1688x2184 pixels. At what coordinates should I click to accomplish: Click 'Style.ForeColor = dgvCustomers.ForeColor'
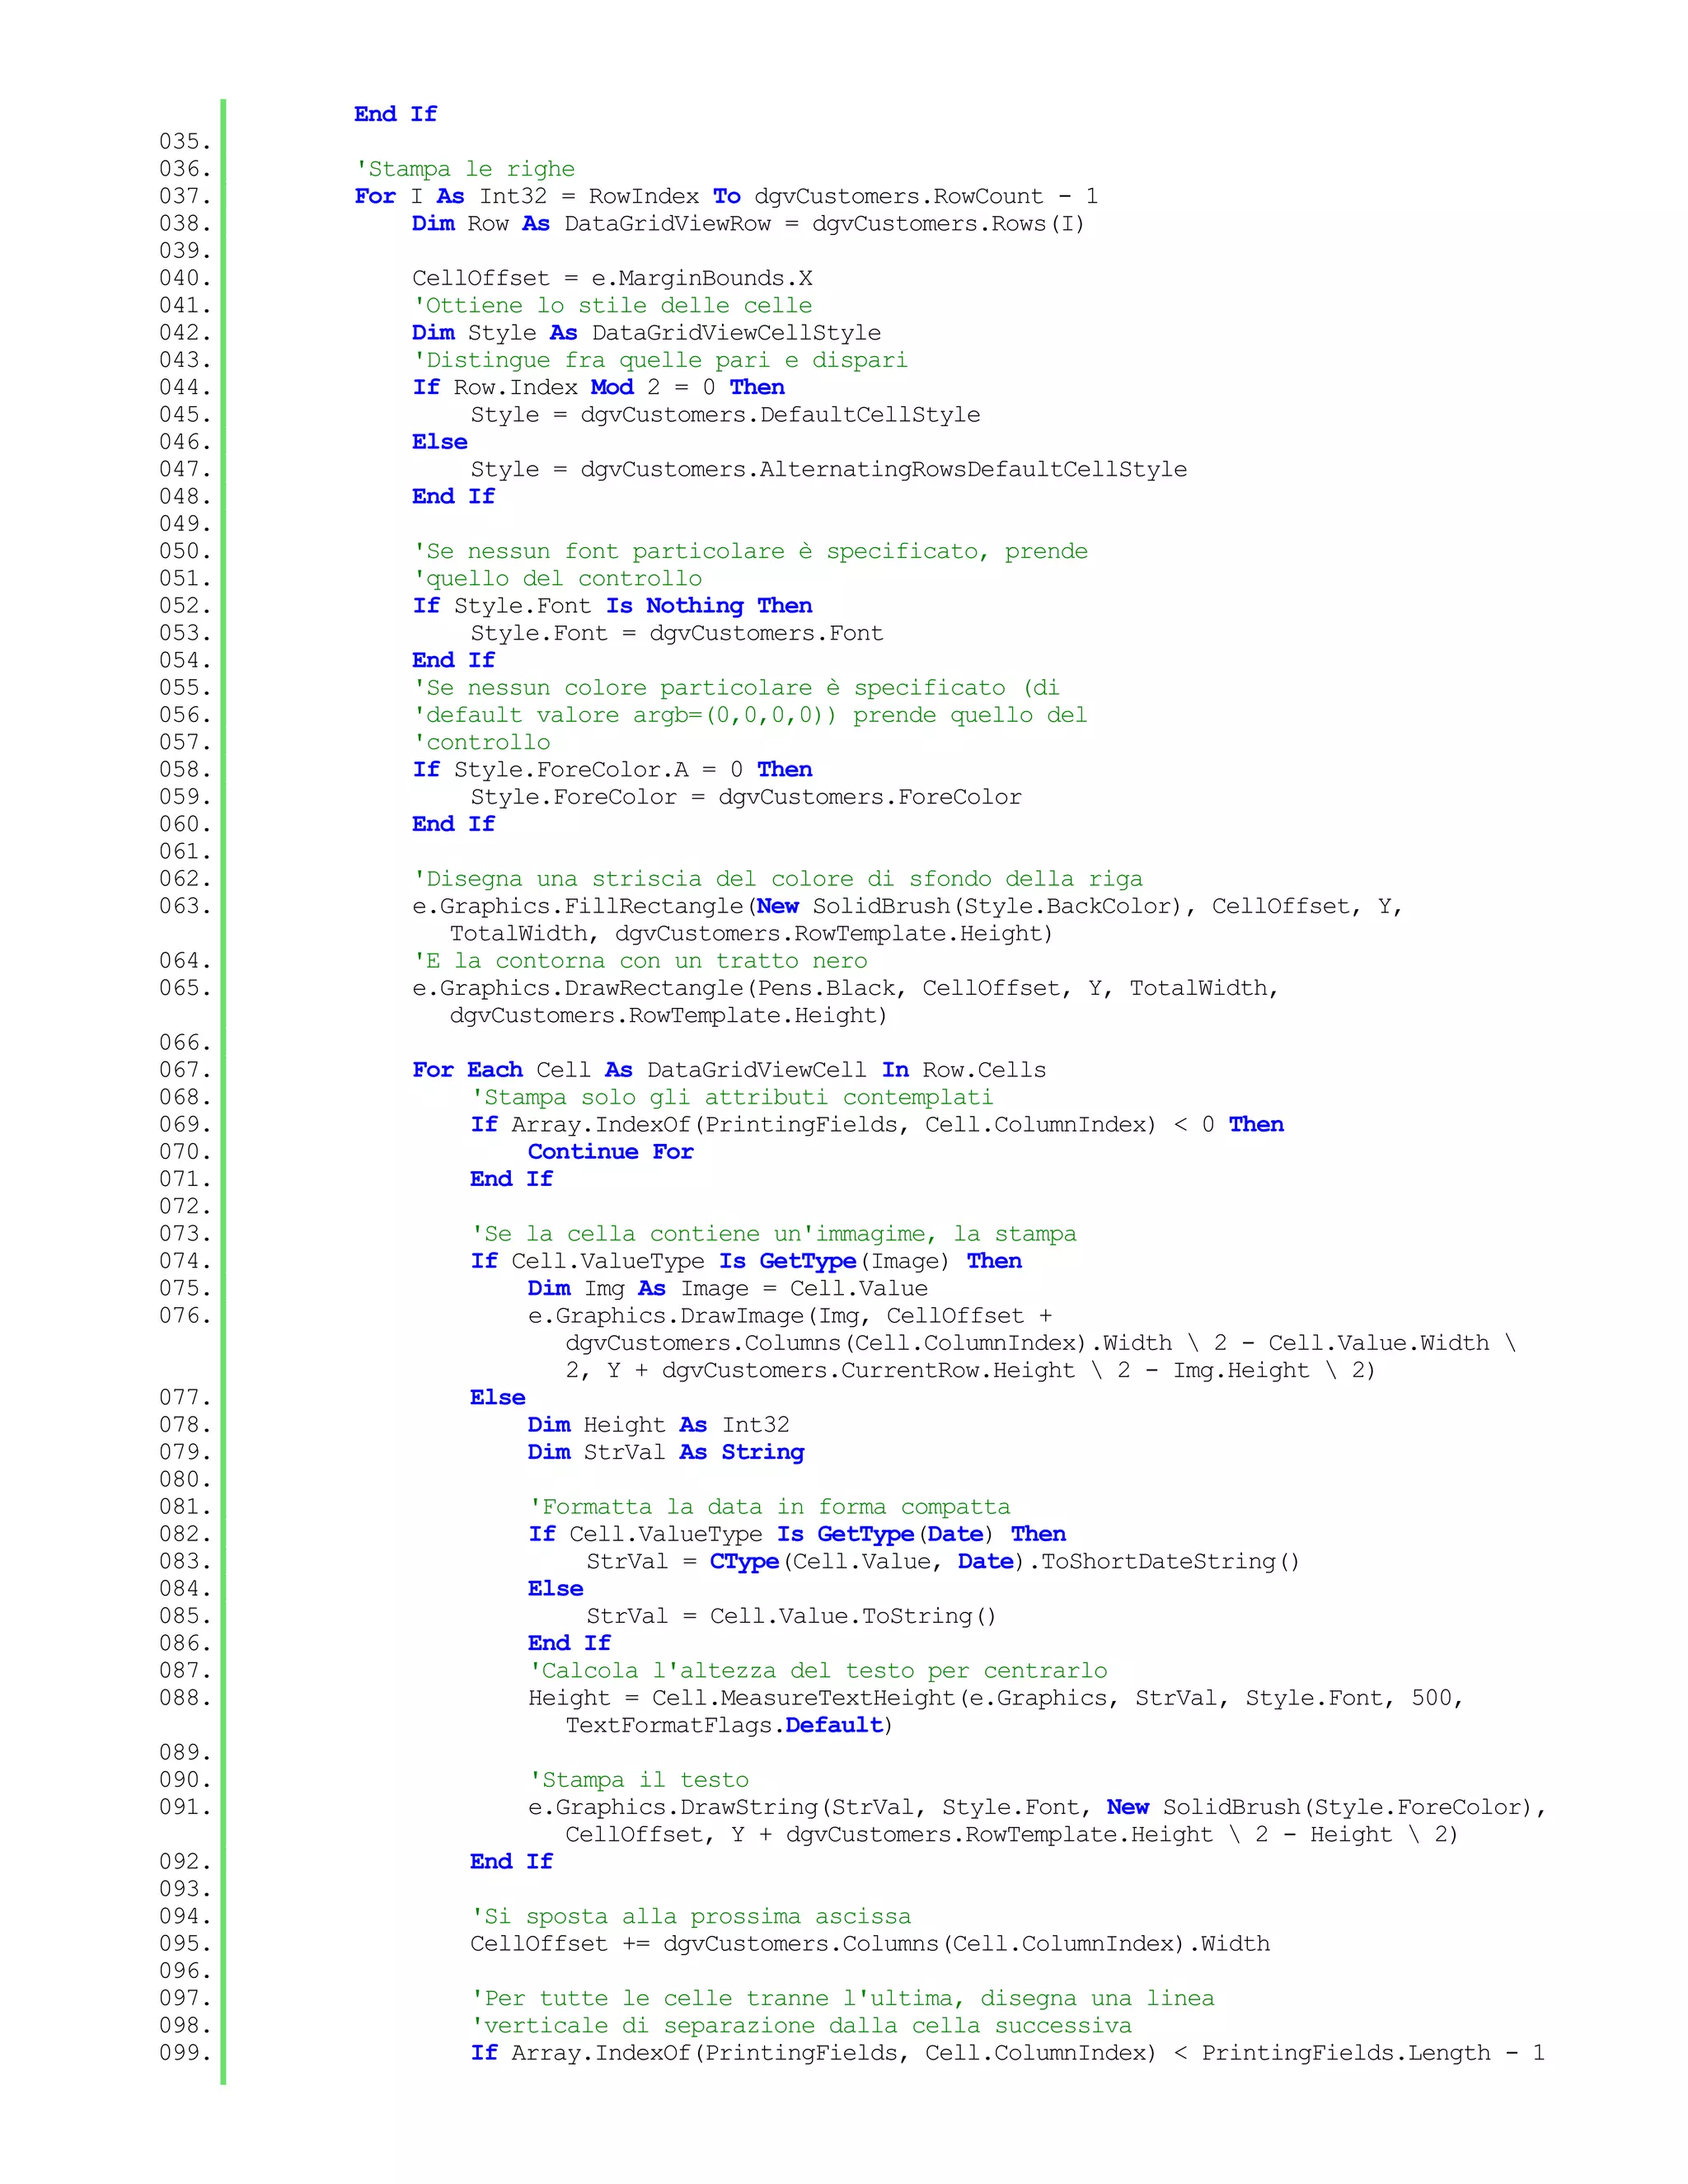tap(746, 797)
